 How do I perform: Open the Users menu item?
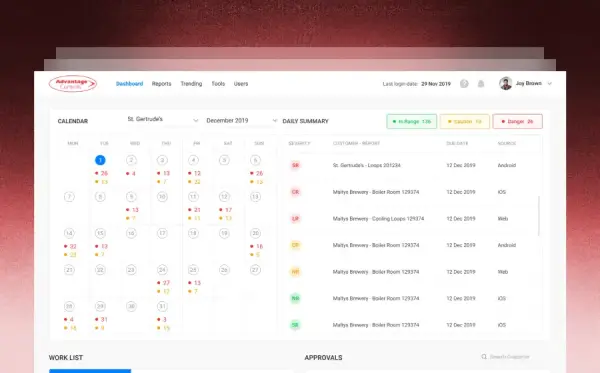pos(241,83)
